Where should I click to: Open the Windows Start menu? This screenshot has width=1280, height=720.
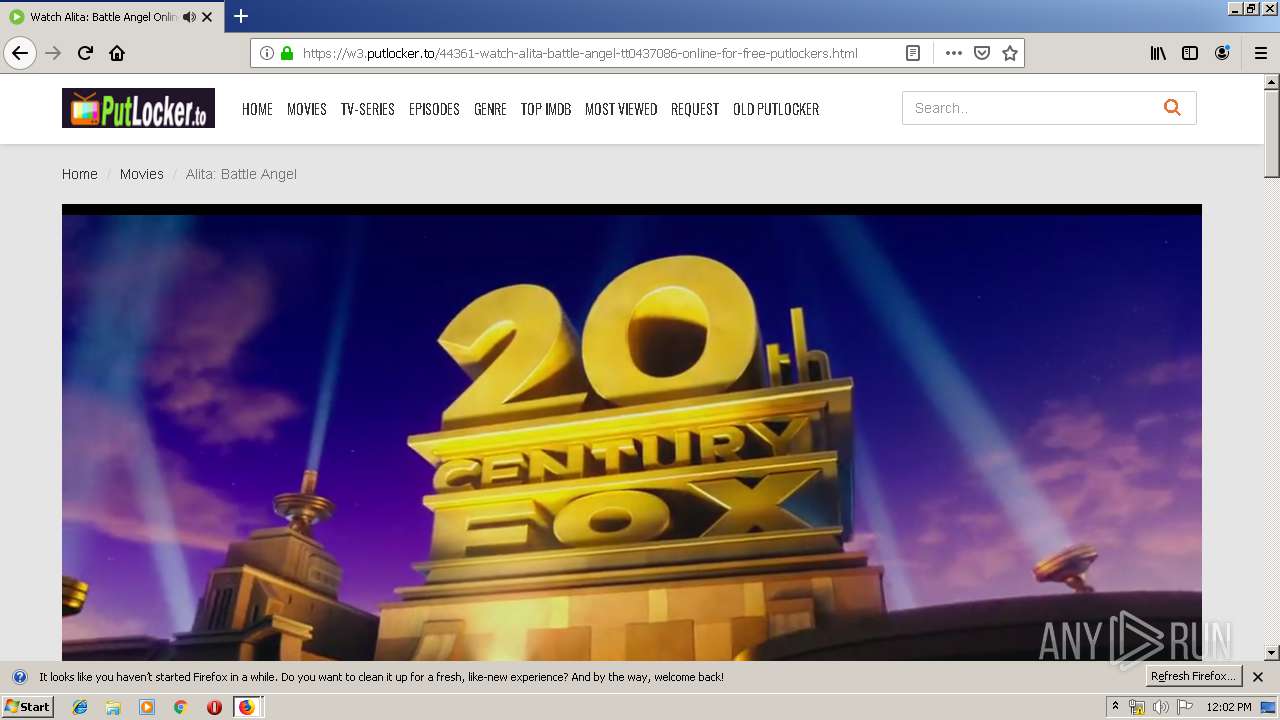click(x=28, y=707)
